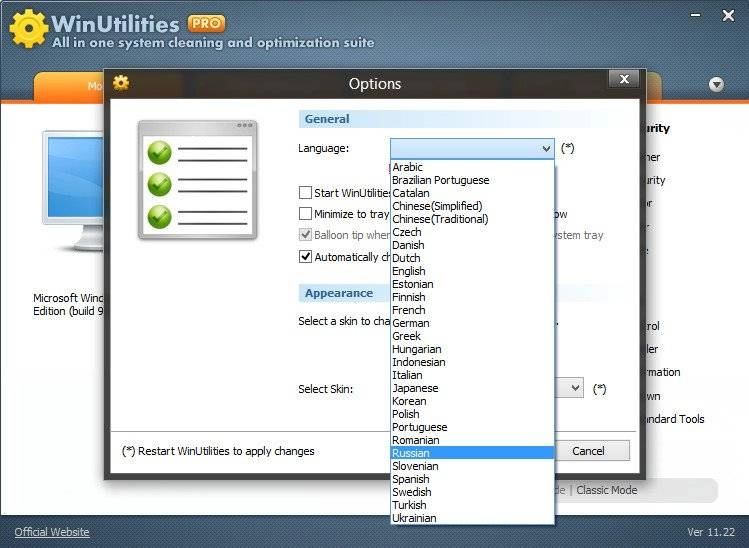
Task: Toggle the Start WinUtilities checkbox
Action: 305,193
